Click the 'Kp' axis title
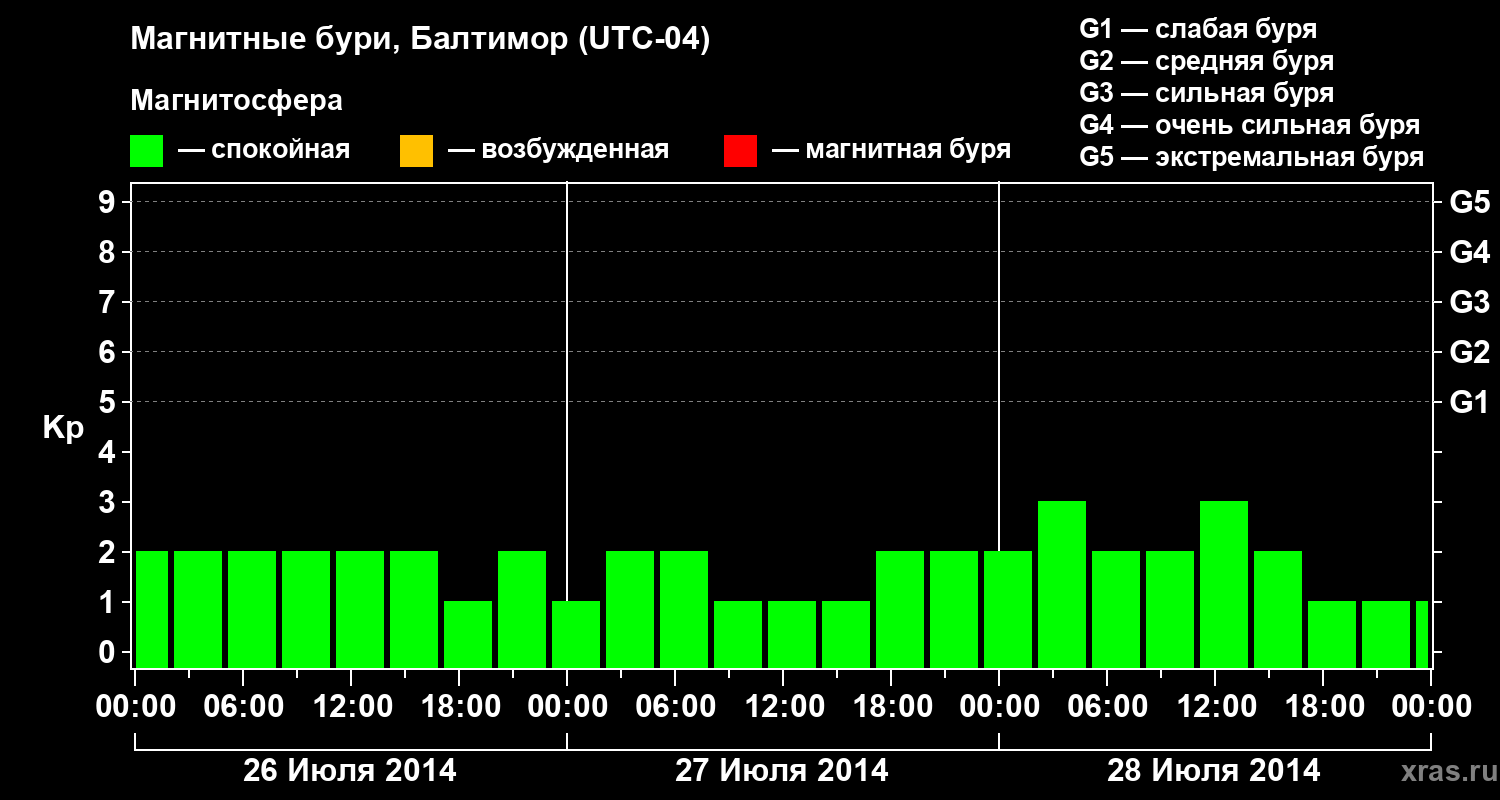Viewport: 1500px width, 800px height. pyautogui.click(x=63, y=428)
